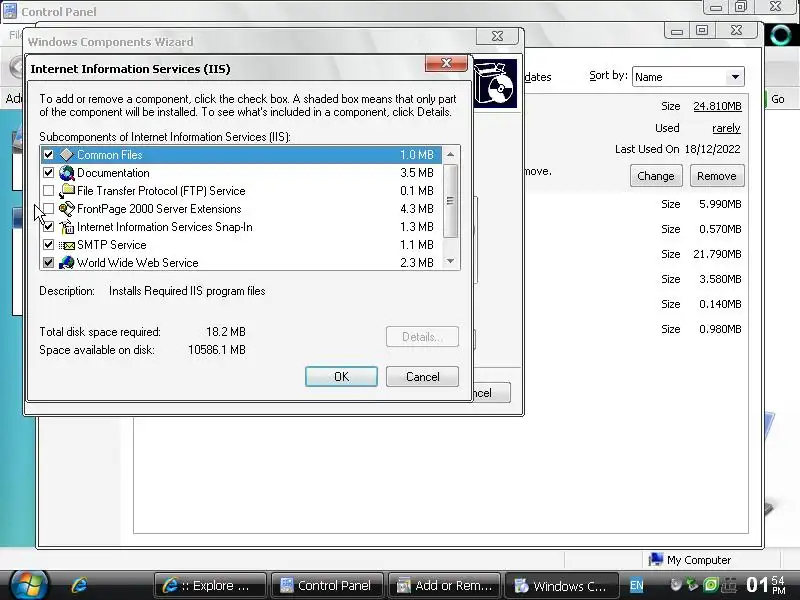The width and height of the screenshot is (800, 600).
Task: Switch to Windows Components taskbar button
Action: [561, 585]
